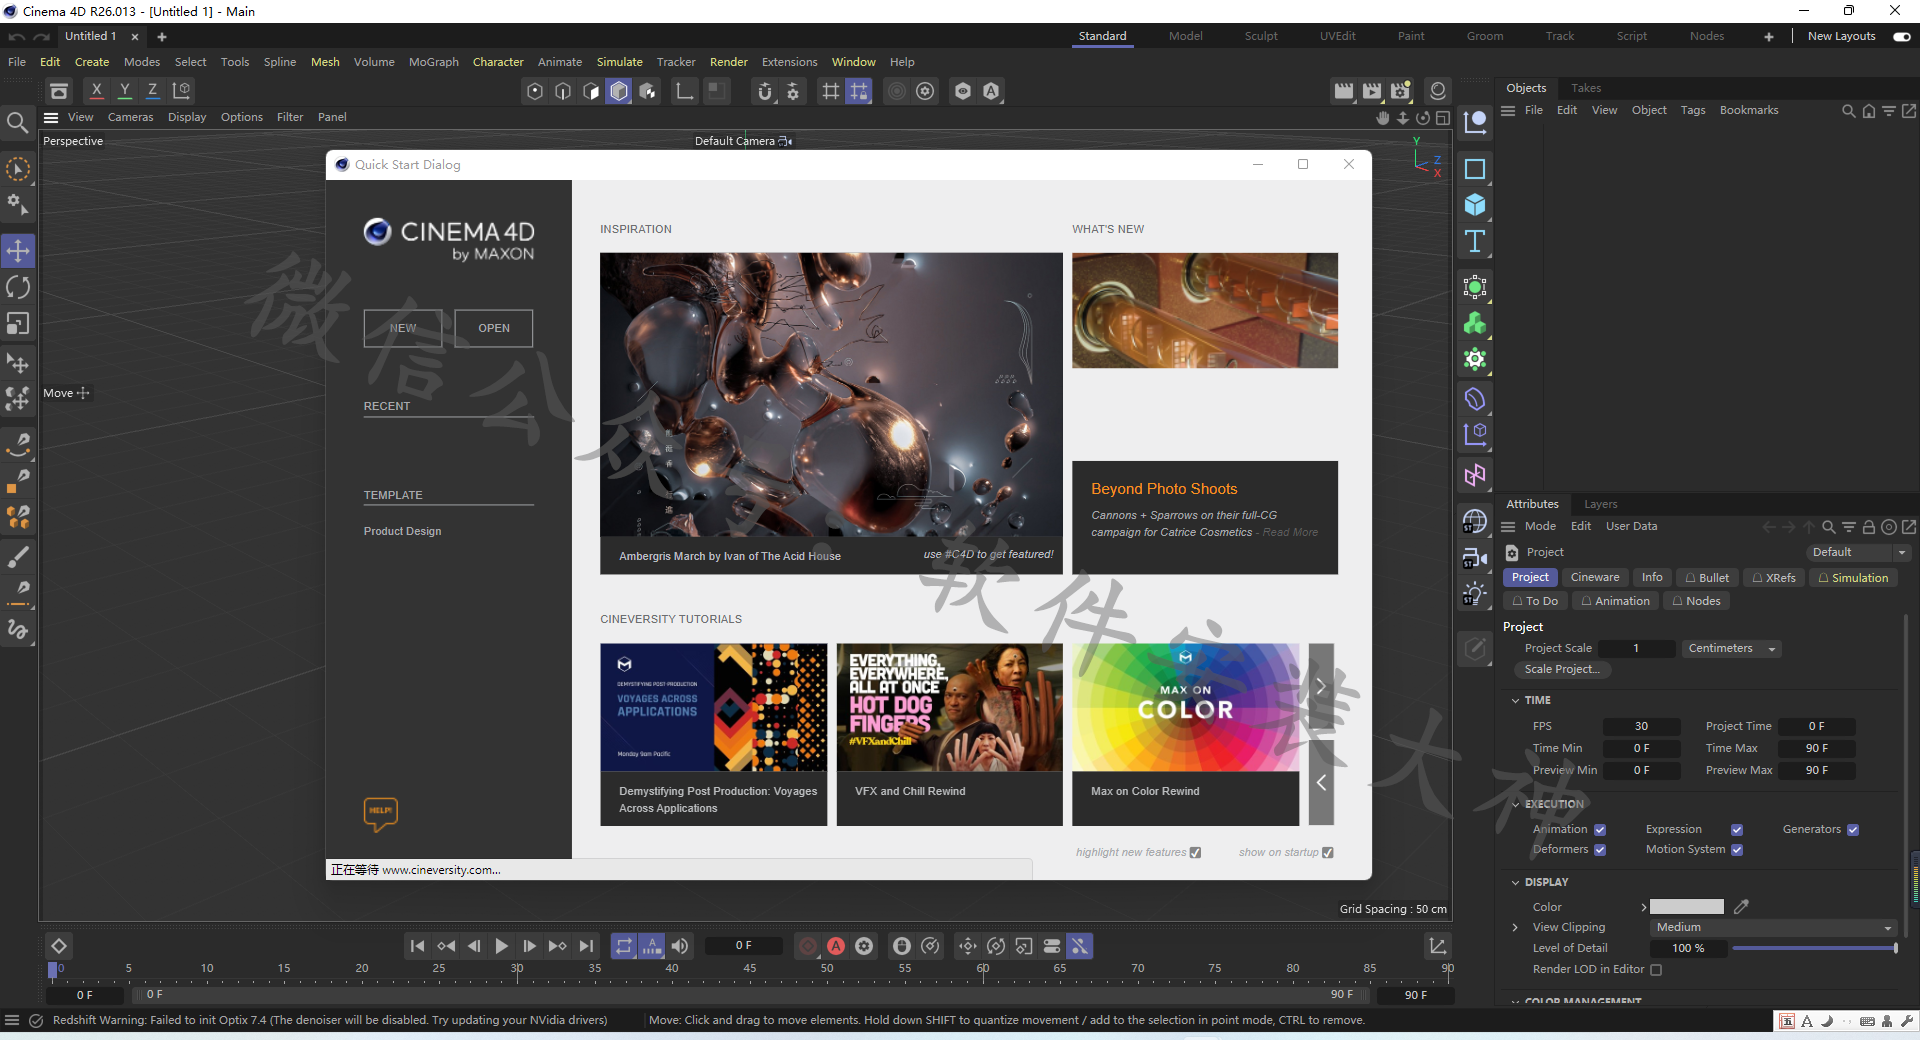The image size is (1920, 1040).
Task: Click the Scale Project... button
Action: tap(1561, 670)
